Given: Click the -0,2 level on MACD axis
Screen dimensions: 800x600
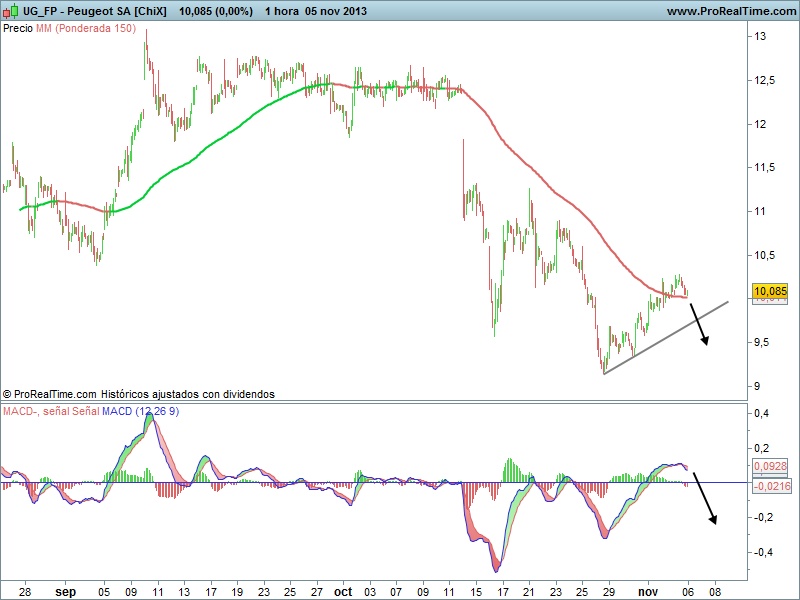Looking at the screenshot, I should coord(763,517).
